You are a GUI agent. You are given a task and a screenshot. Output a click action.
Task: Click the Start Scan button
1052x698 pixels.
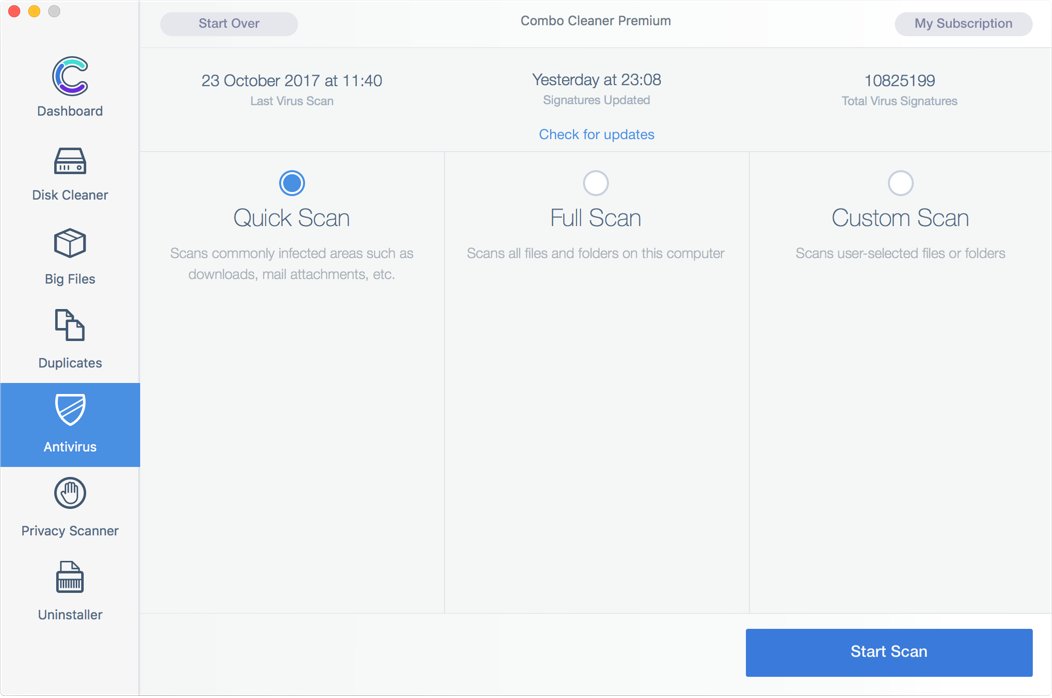click(x=889, y=652)
